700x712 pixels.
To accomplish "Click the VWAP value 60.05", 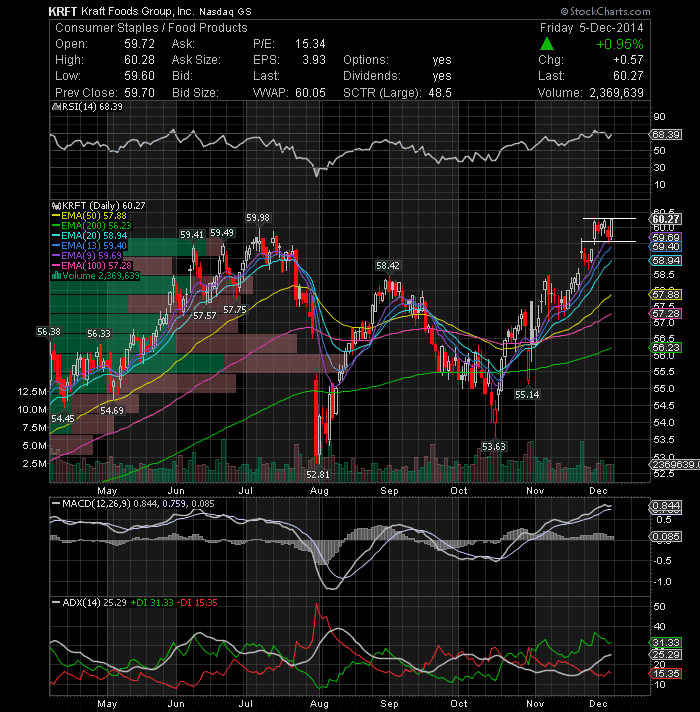I will 311,93.
